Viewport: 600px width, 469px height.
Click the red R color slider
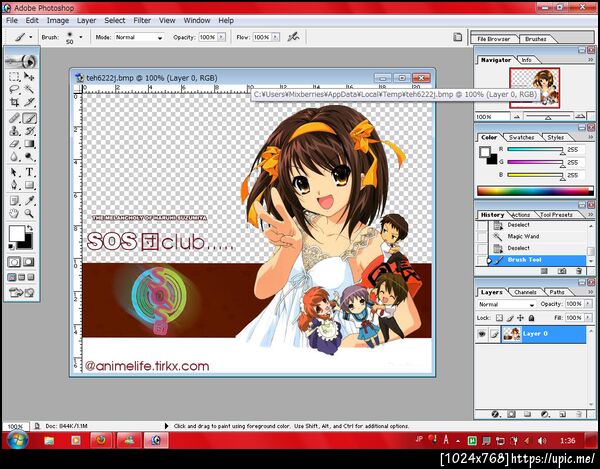click(x=535, y=150)
